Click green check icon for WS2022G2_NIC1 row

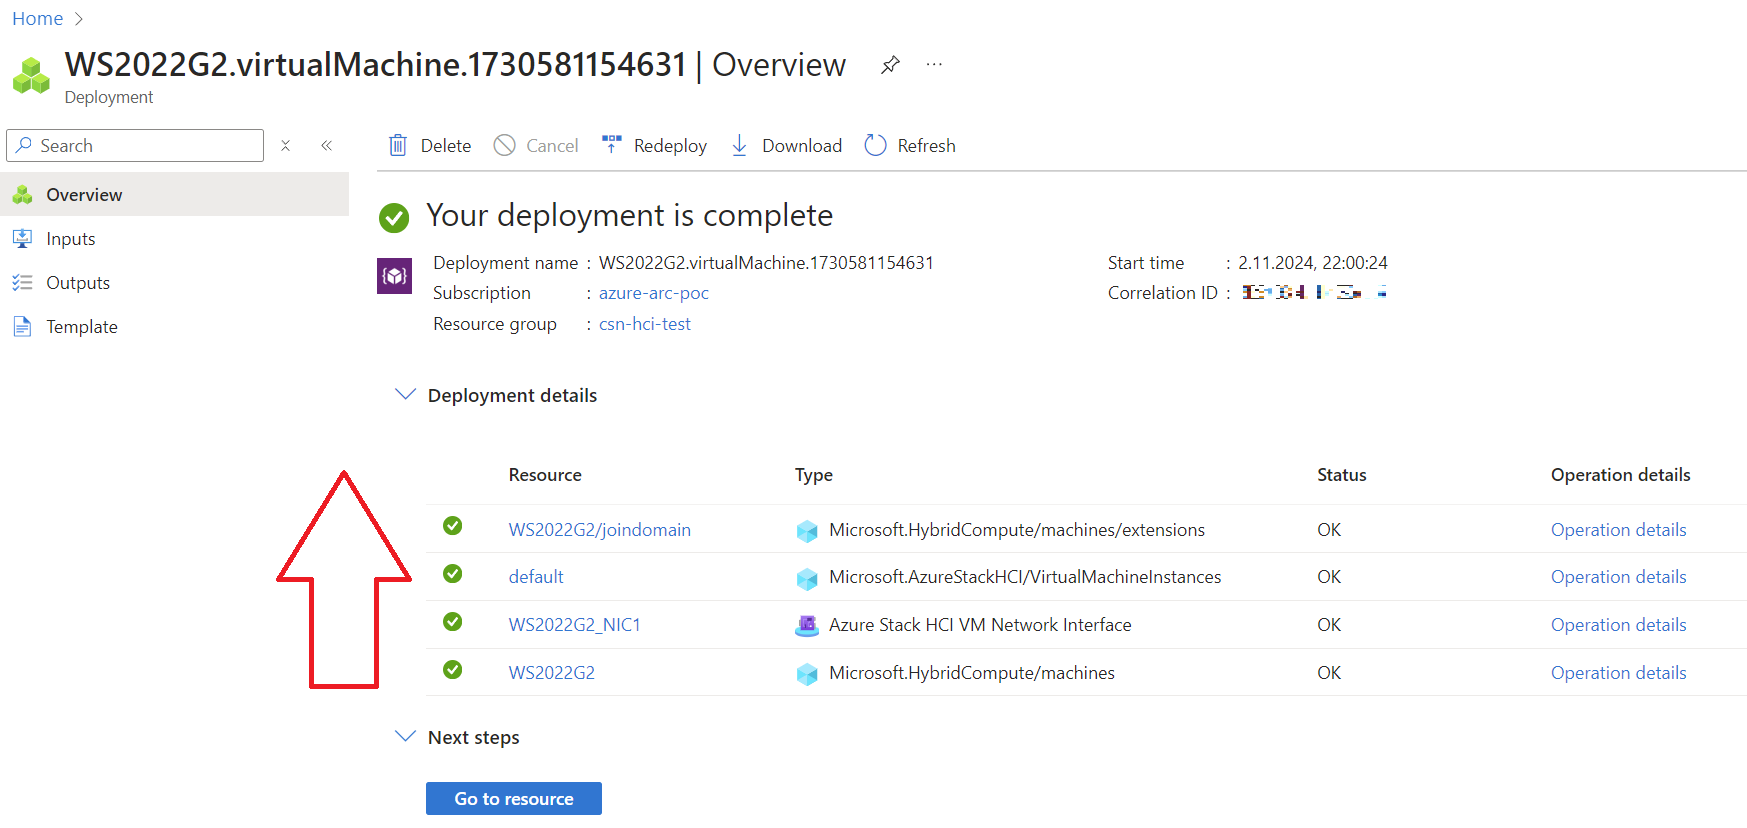[x=453, y=622]
